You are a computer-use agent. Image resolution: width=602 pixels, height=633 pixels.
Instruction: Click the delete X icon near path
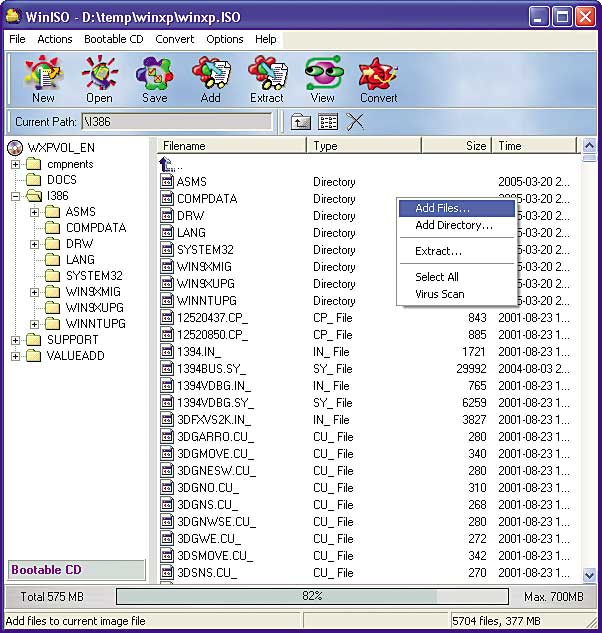pos(355,122)
